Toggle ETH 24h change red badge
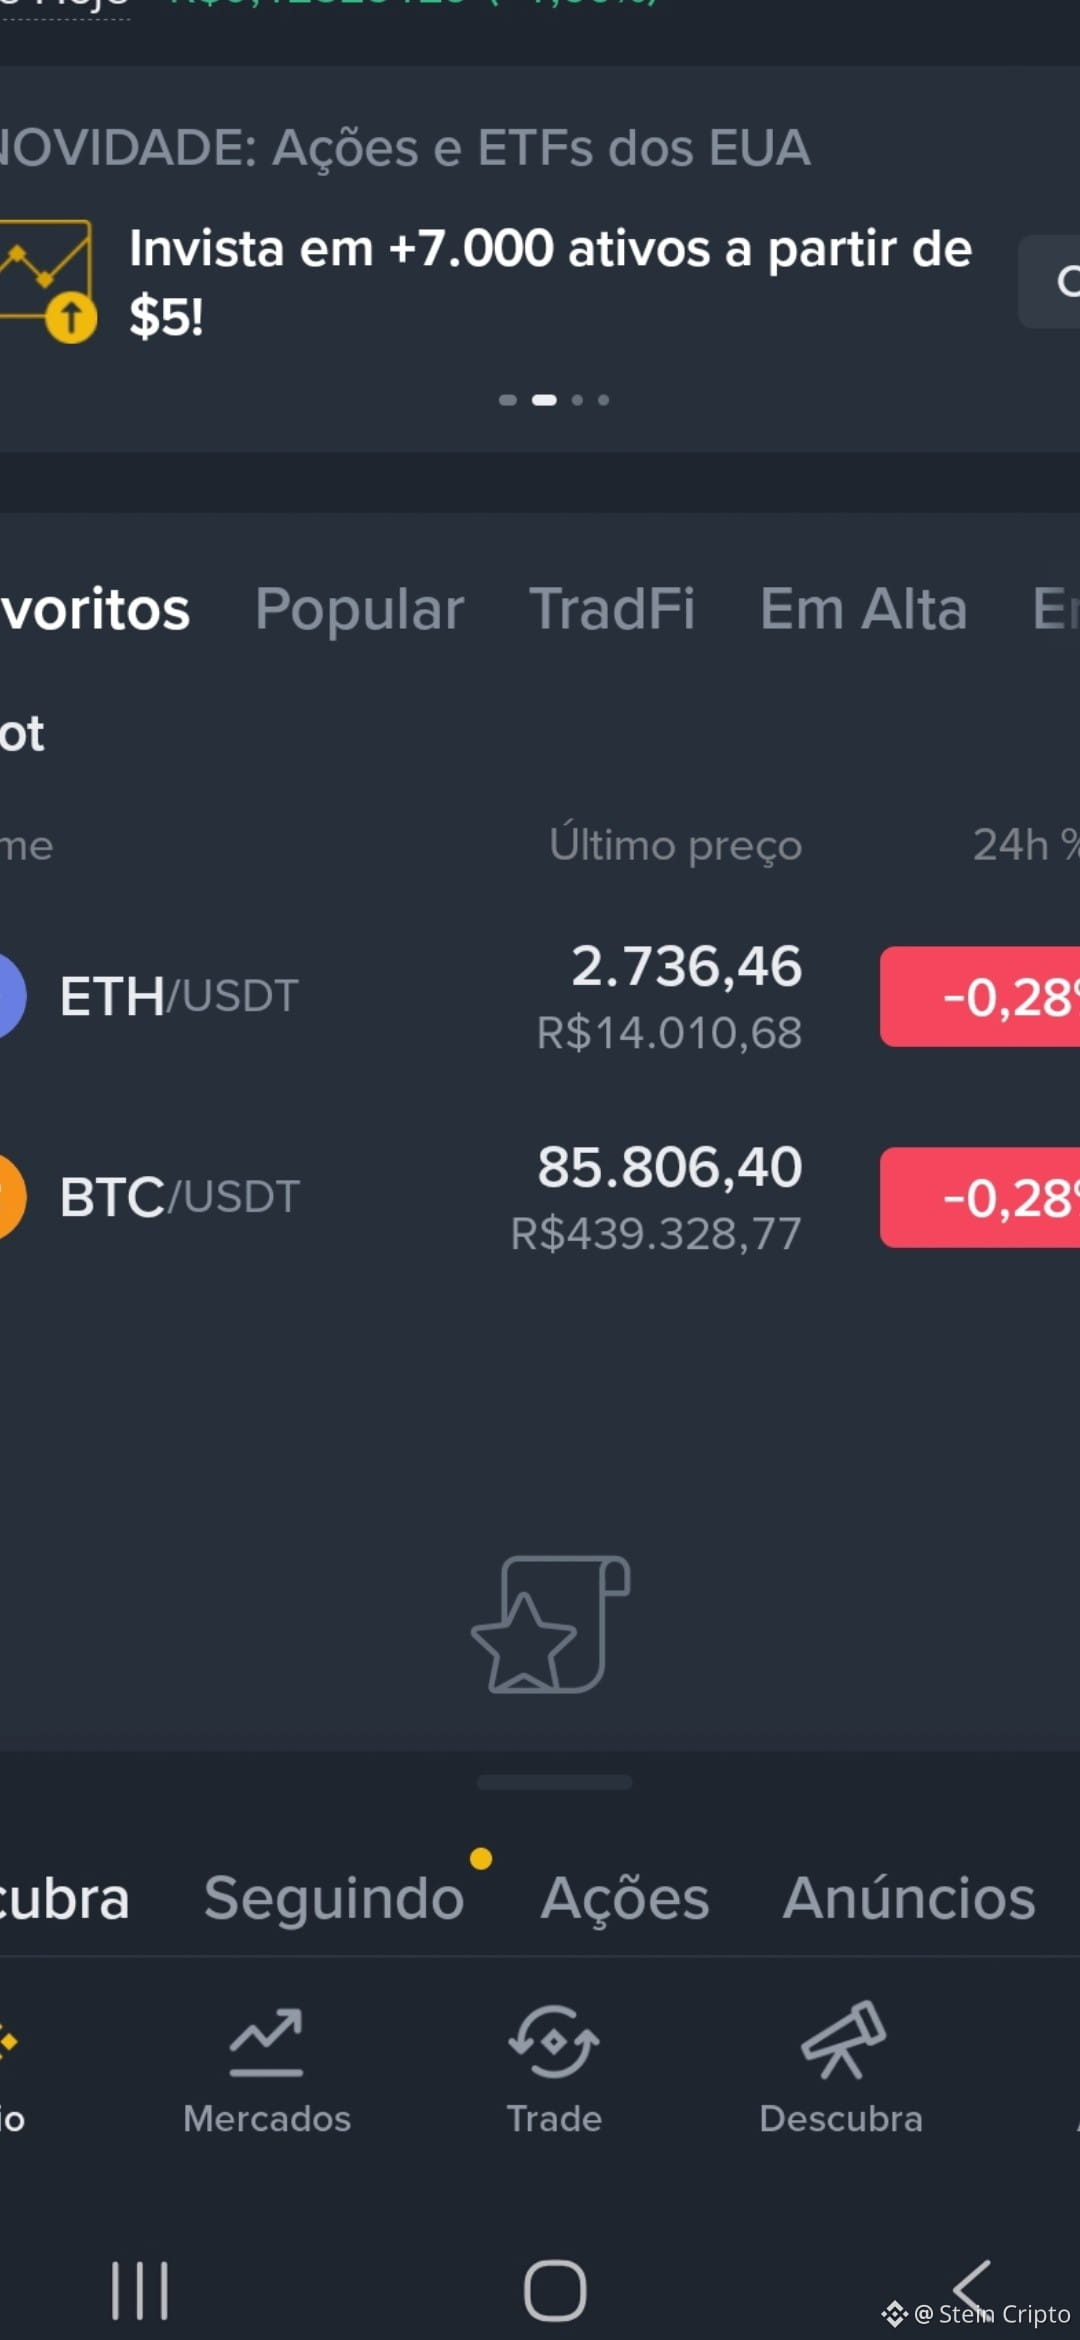This screenshot has height=2340, width=1080. (x=980, y=997)
